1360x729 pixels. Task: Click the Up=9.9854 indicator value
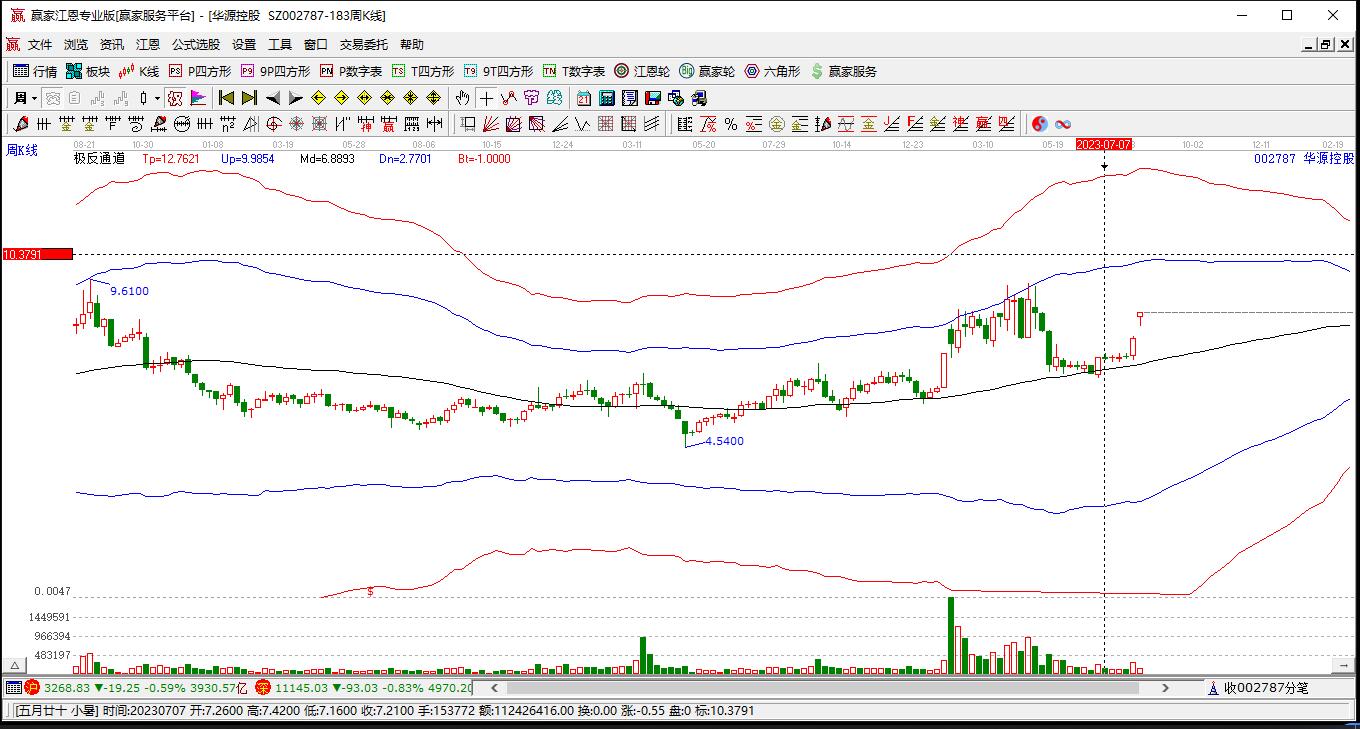pos(247,158)
